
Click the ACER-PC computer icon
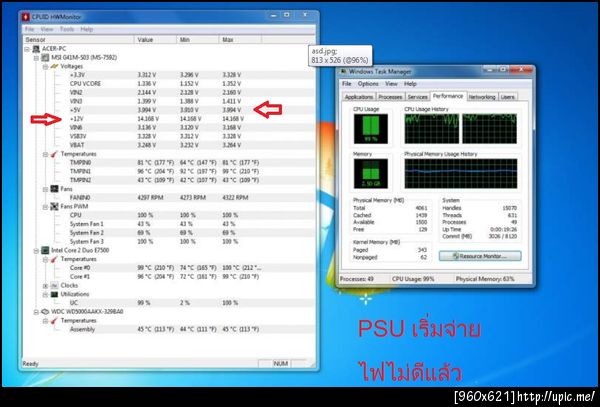(x=36, y=49)
